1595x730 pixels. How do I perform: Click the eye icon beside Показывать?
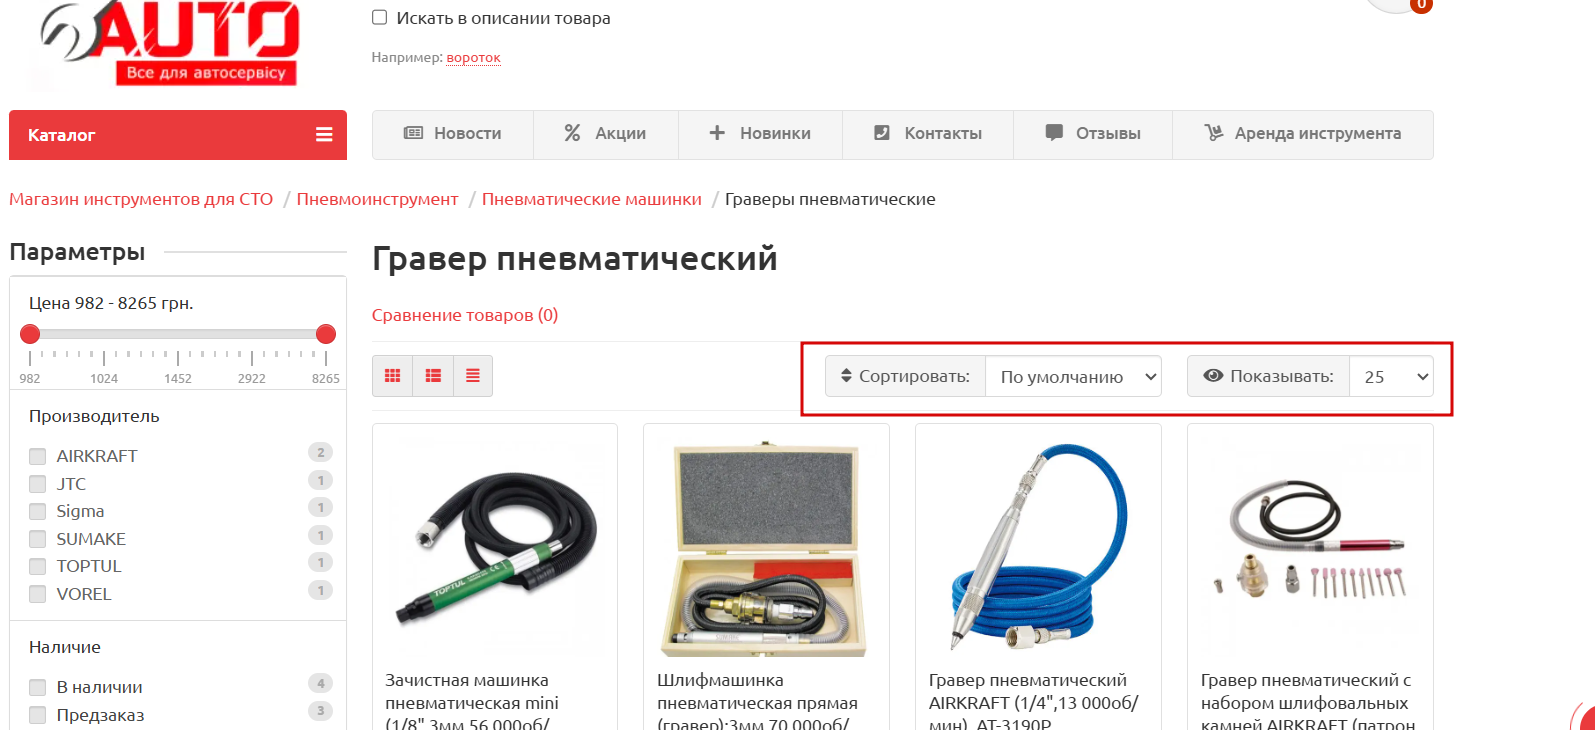[x=1213, y=376]
